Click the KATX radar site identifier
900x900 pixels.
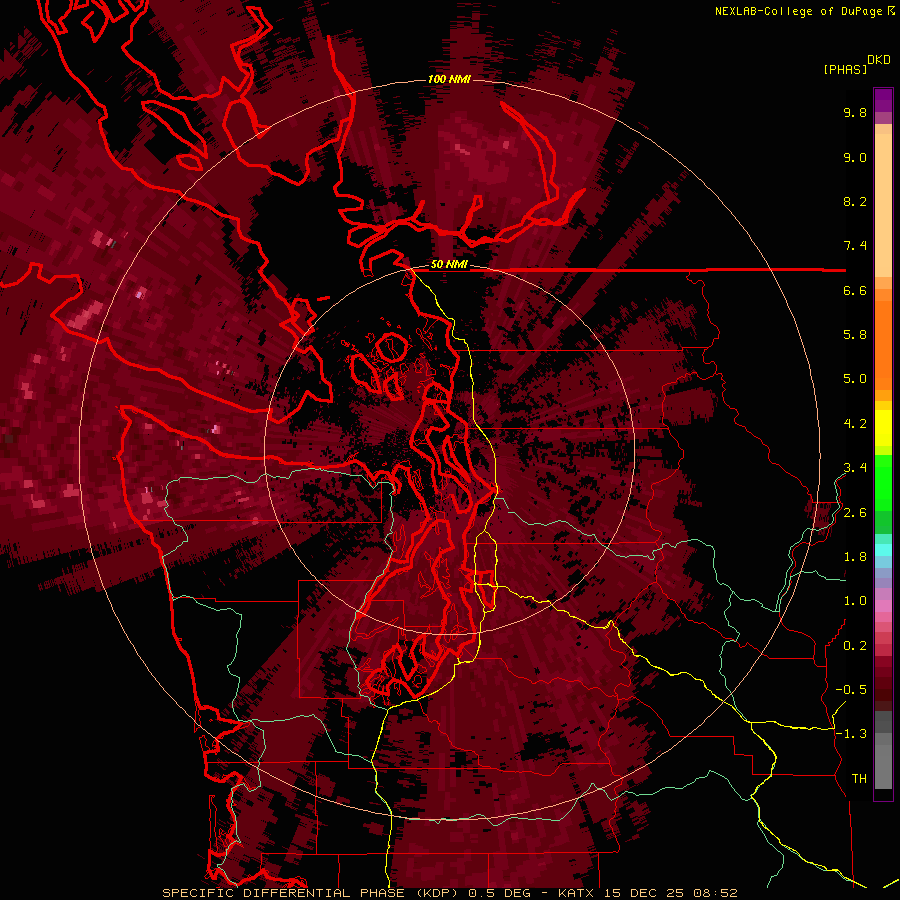click(x=577, y=893)
